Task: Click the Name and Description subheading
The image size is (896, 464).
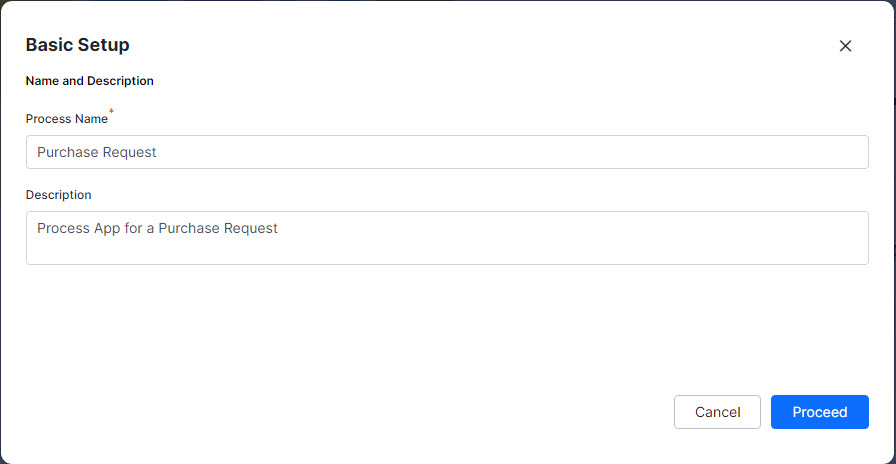Action: 90,81
